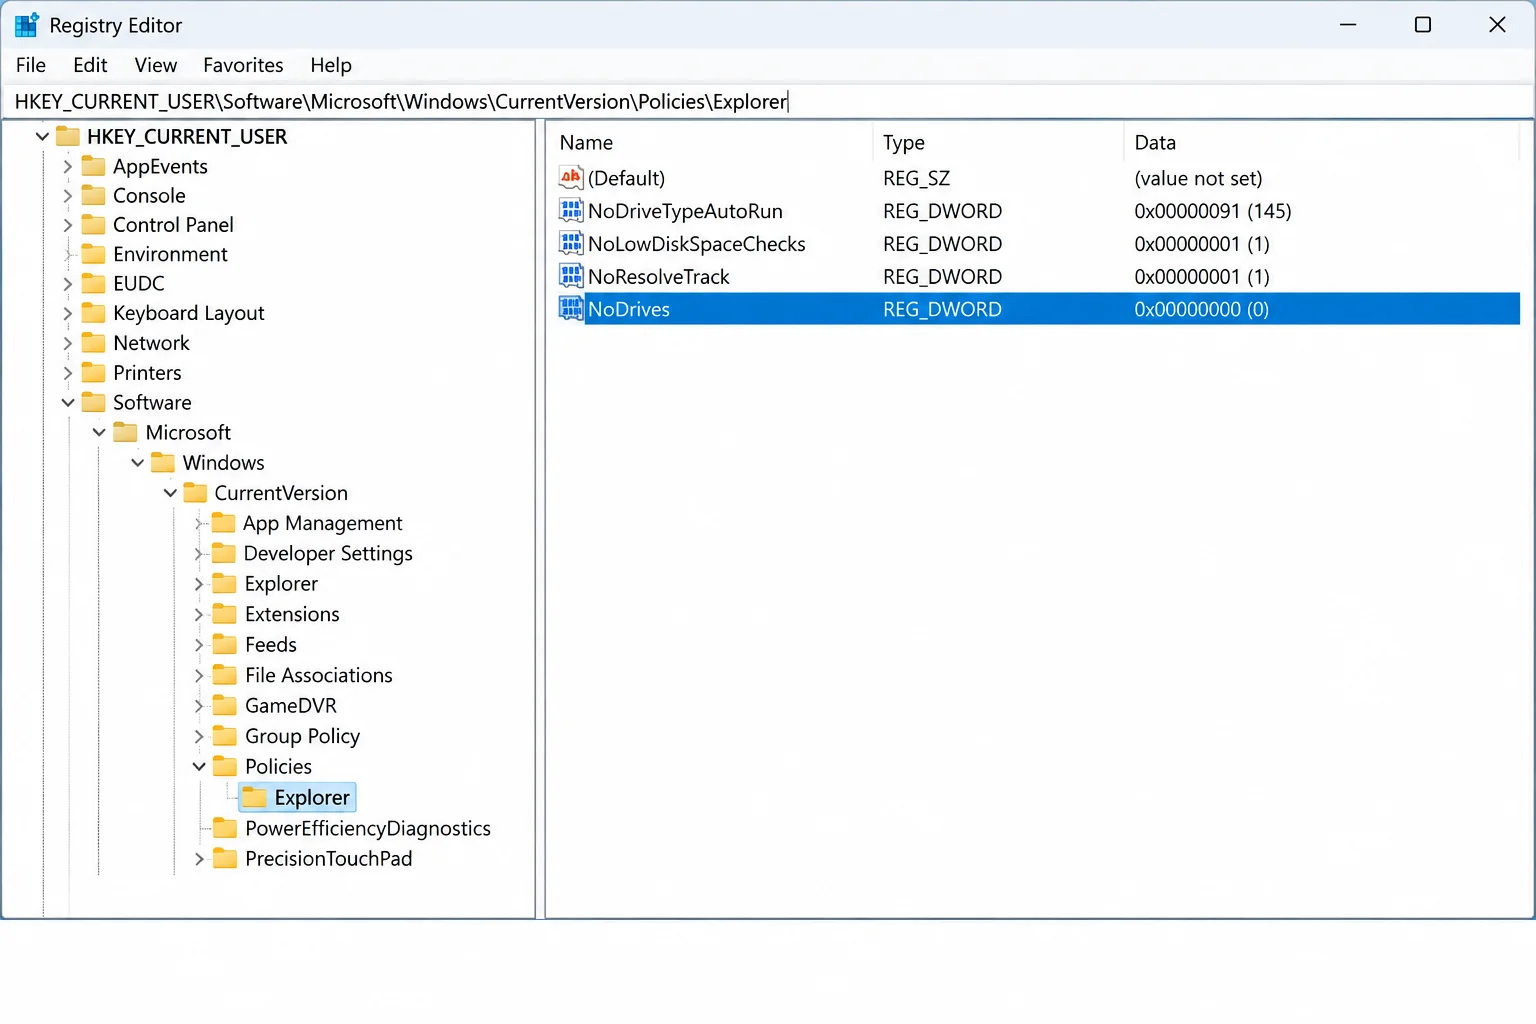Click the NoDrives DWORD icon
This screenshot has width=1536, height=1024.
571,309
